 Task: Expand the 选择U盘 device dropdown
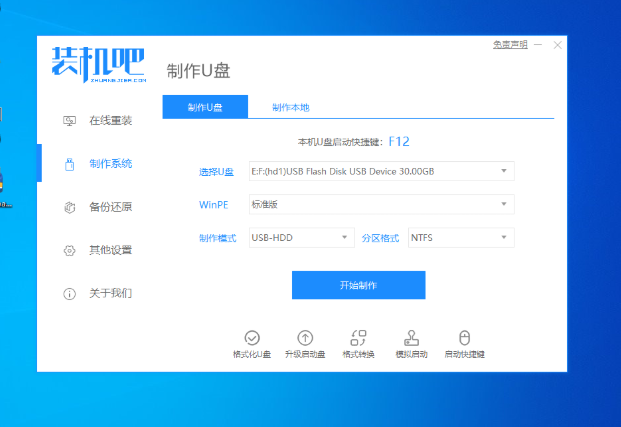pyautogui.click(x=379, y=171)
